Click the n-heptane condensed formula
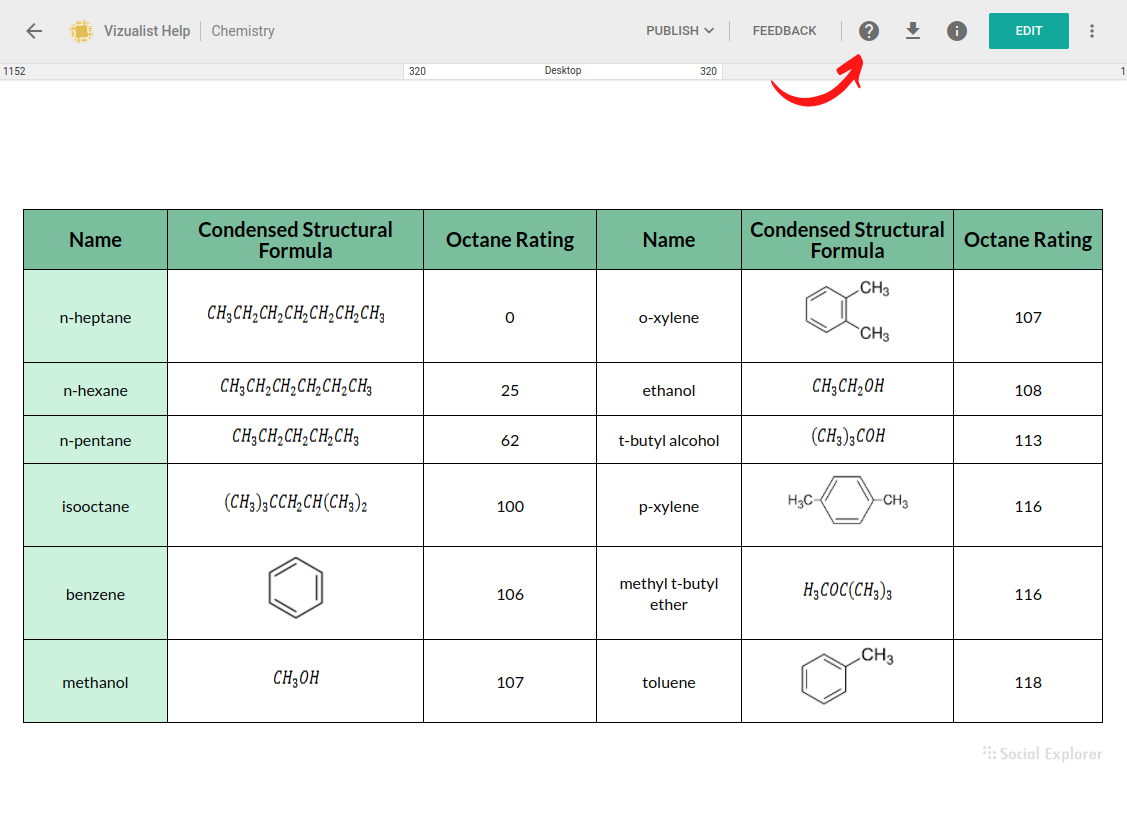 click(295, 313)
